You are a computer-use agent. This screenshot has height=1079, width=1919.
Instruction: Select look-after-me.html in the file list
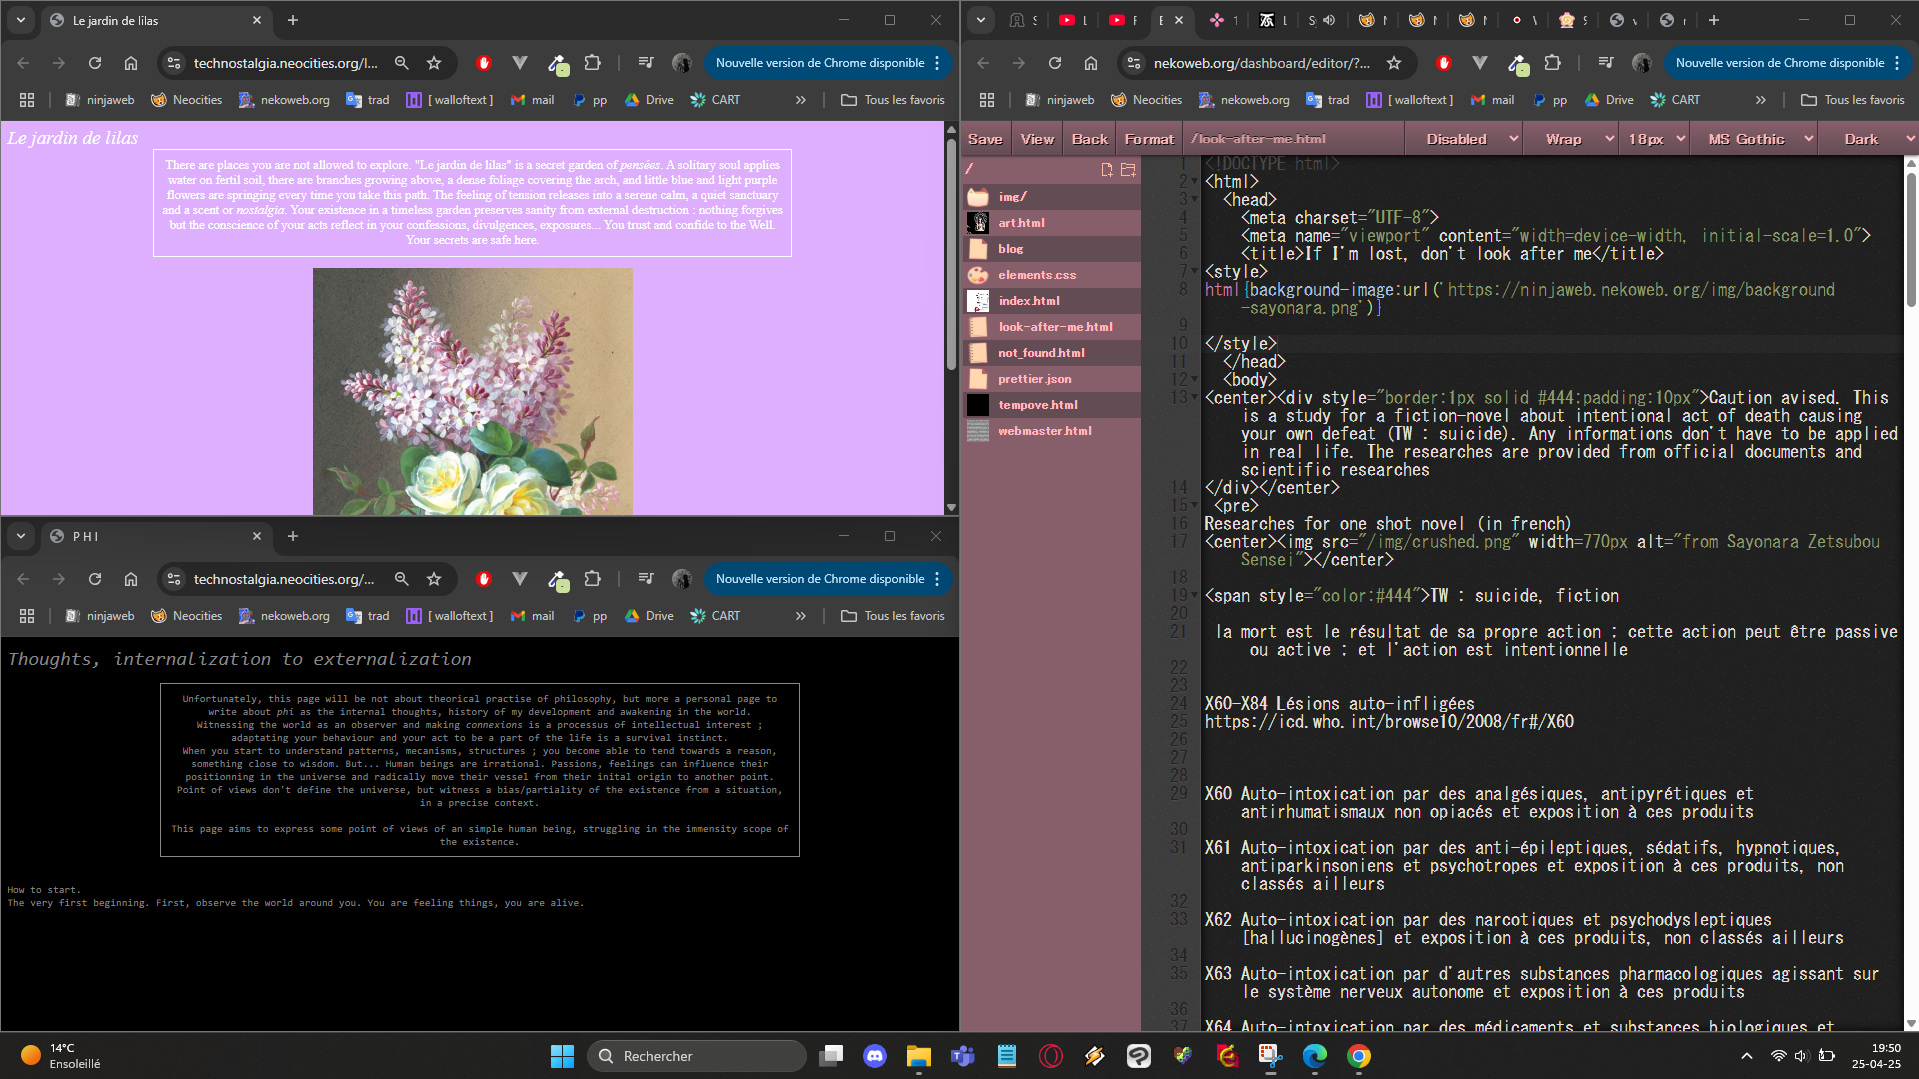(1052, 327)
